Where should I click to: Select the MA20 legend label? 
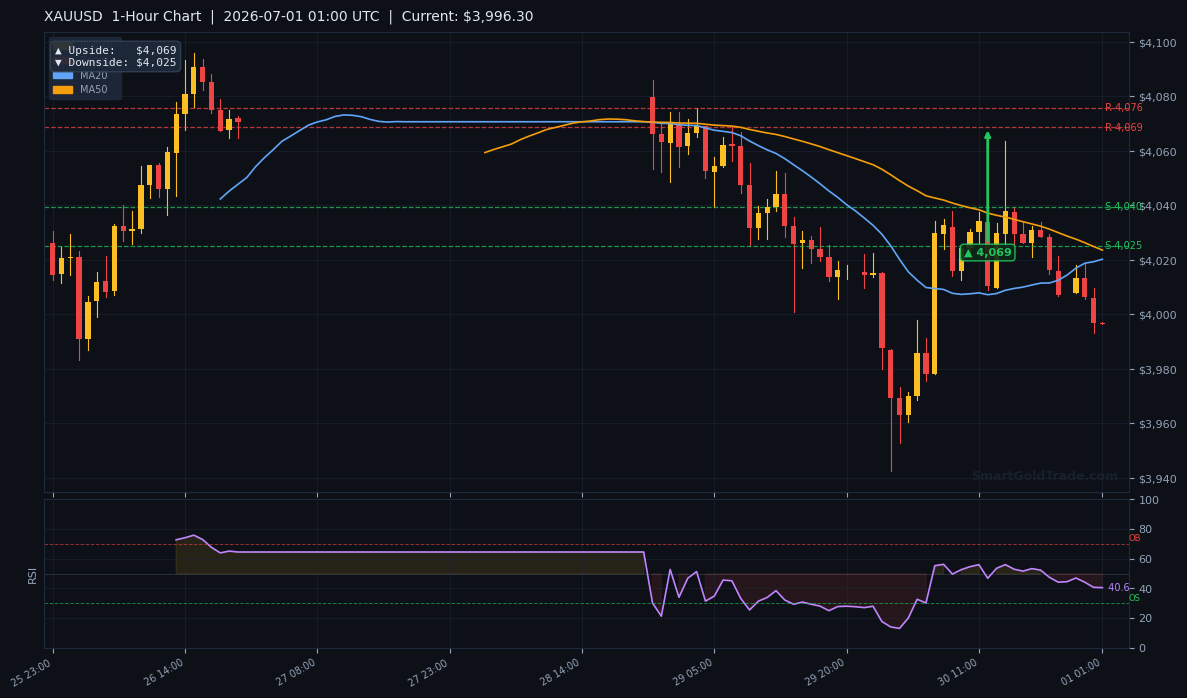click(x=94, y=76)
